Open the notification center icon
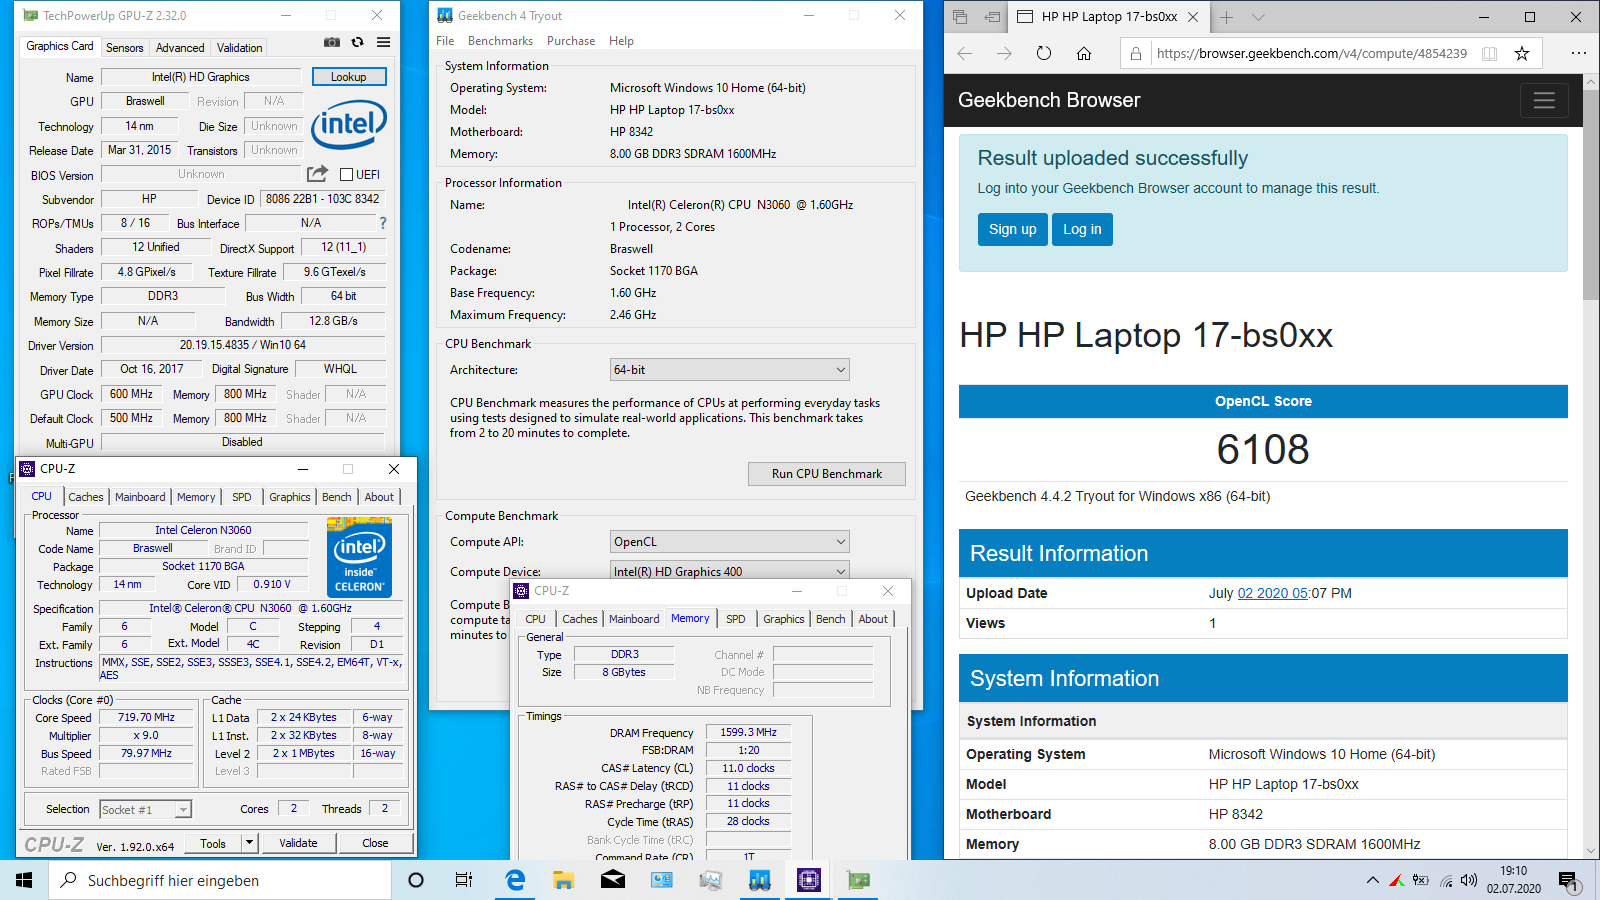The image size is (1600, 900). pos(1568,880)
